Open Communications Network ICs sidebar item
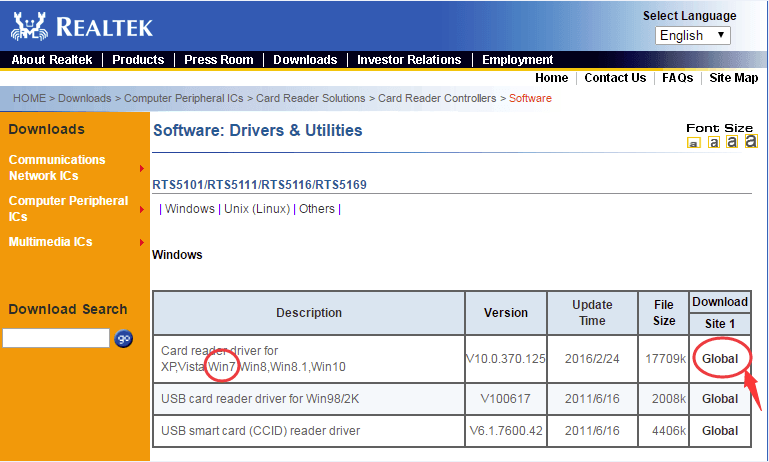This screenshot has height=462, width=769. pos(57,168)
